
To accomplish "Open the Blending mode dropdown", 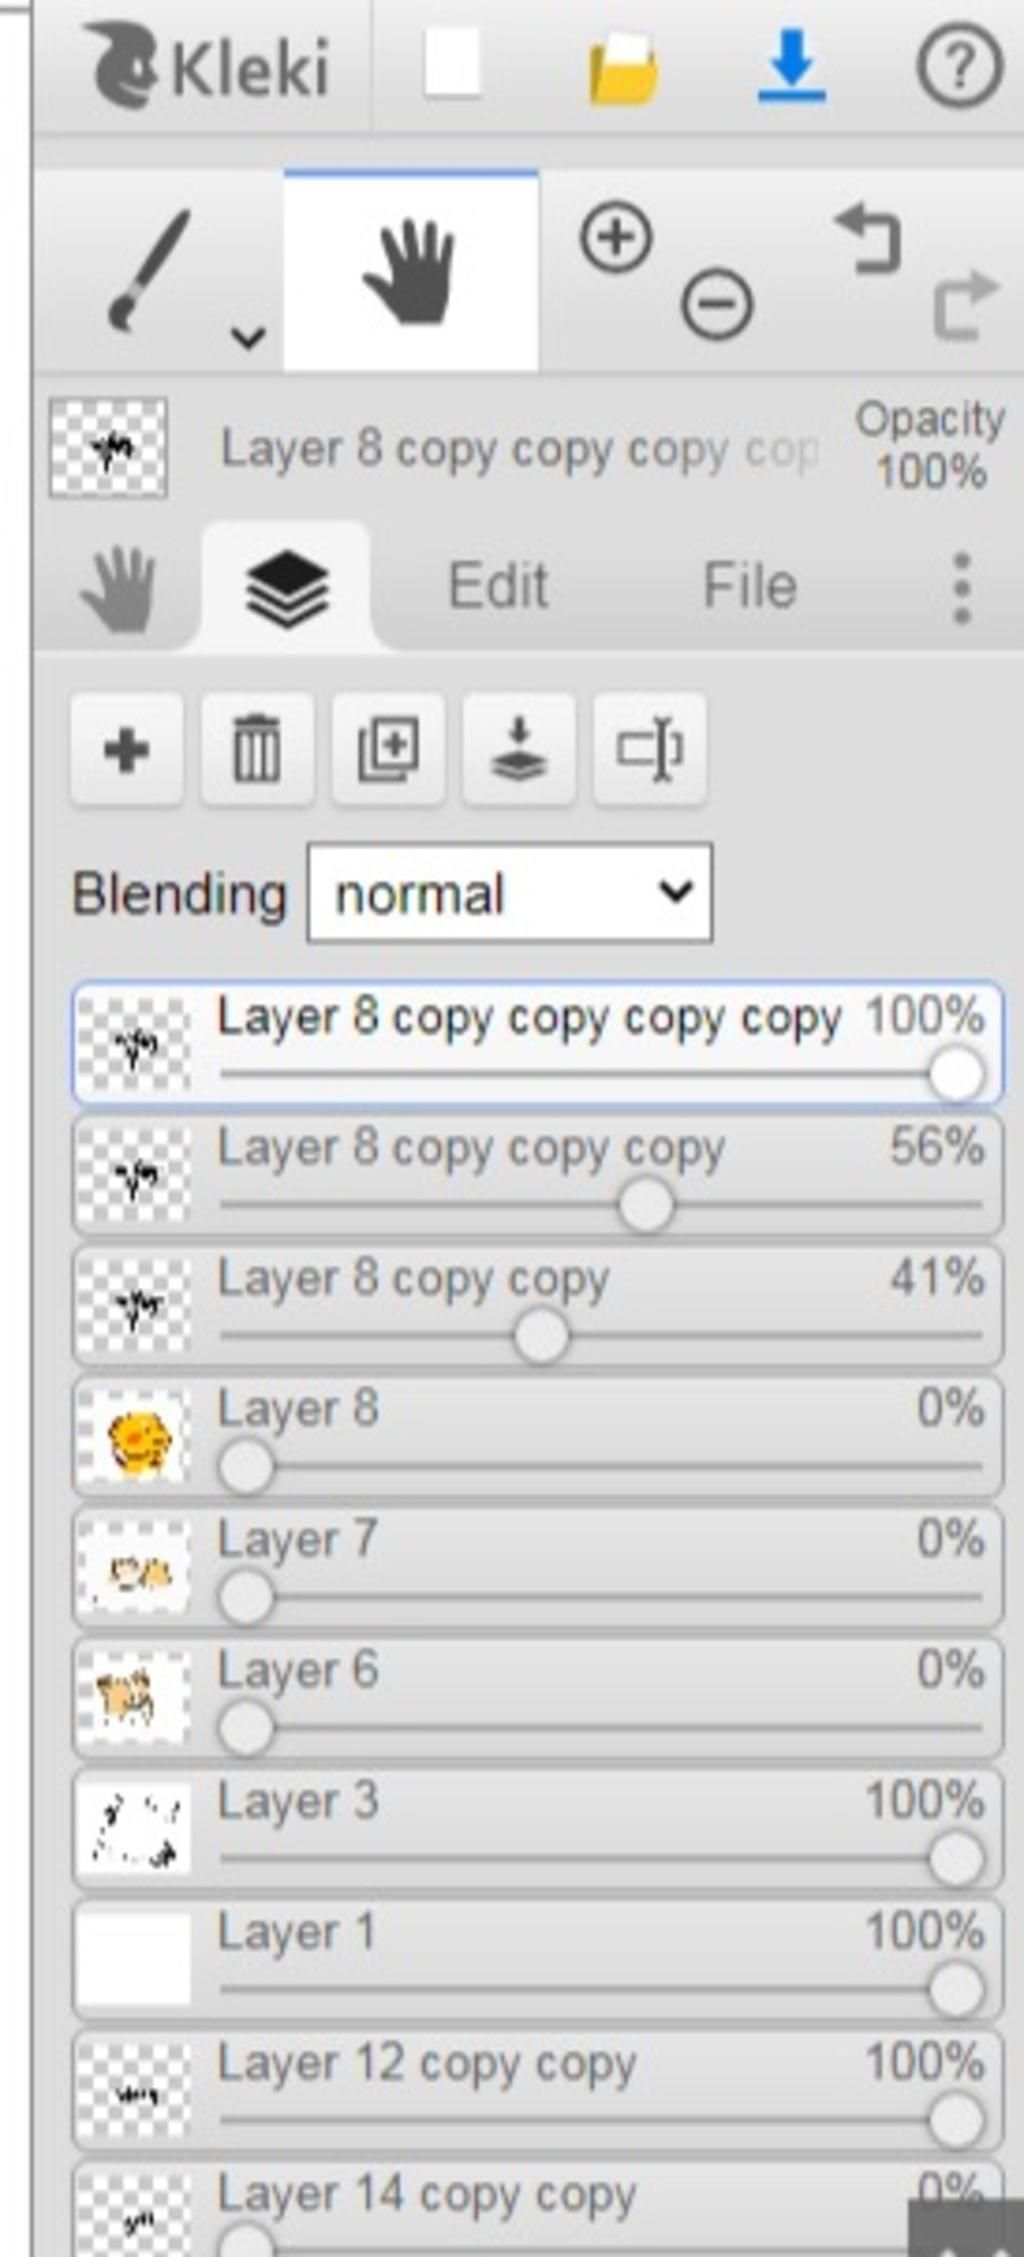I will (510, 893).
